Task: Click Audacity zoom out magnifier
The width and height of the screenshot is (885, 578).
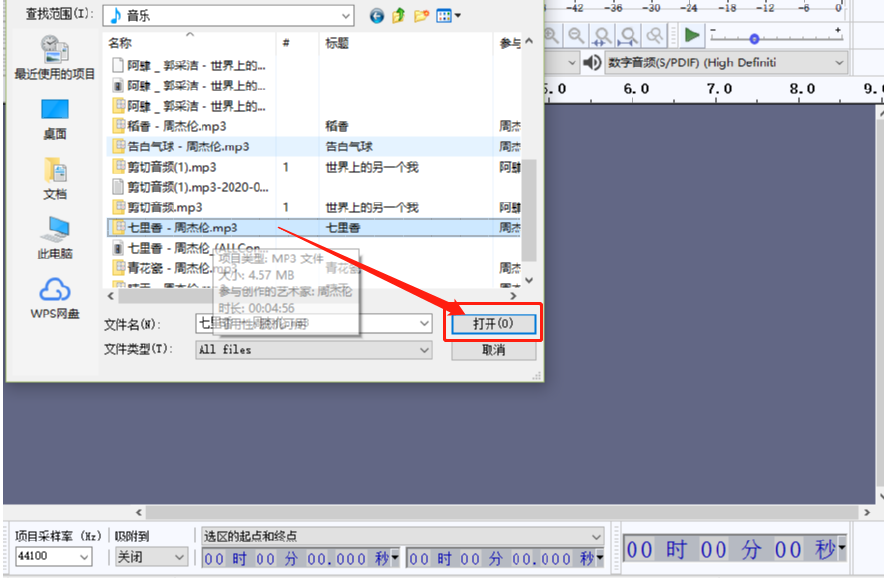Action: pyautogui.click(x=576, y=36)
